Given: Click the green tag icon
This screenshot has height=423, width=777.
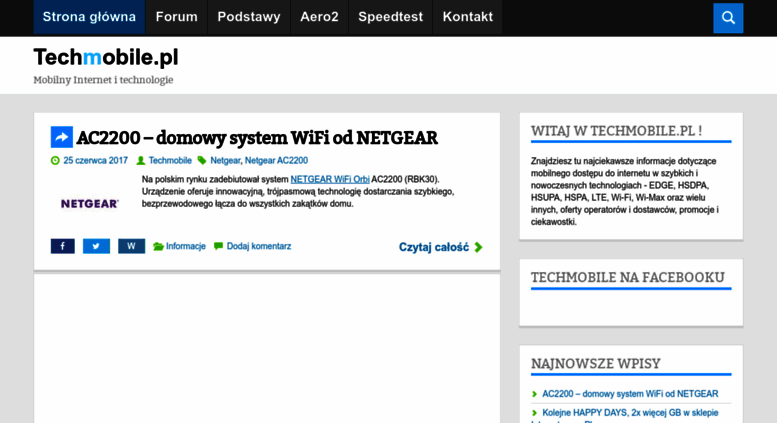Looking at the screenshot, I should point(202,160).
